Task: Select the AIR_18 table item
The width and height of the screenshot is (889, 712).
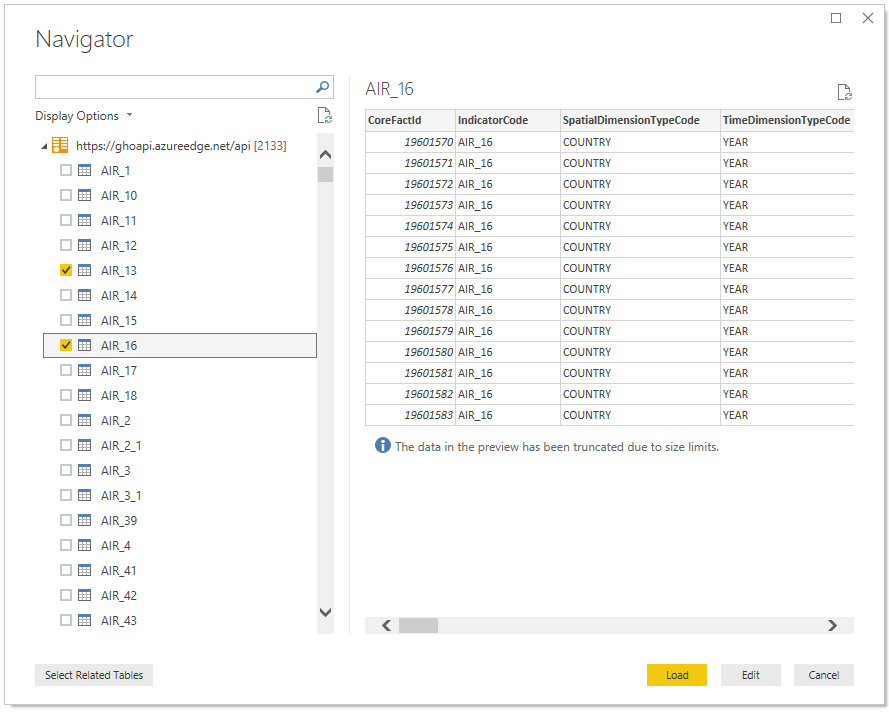Action: [119, 396]
